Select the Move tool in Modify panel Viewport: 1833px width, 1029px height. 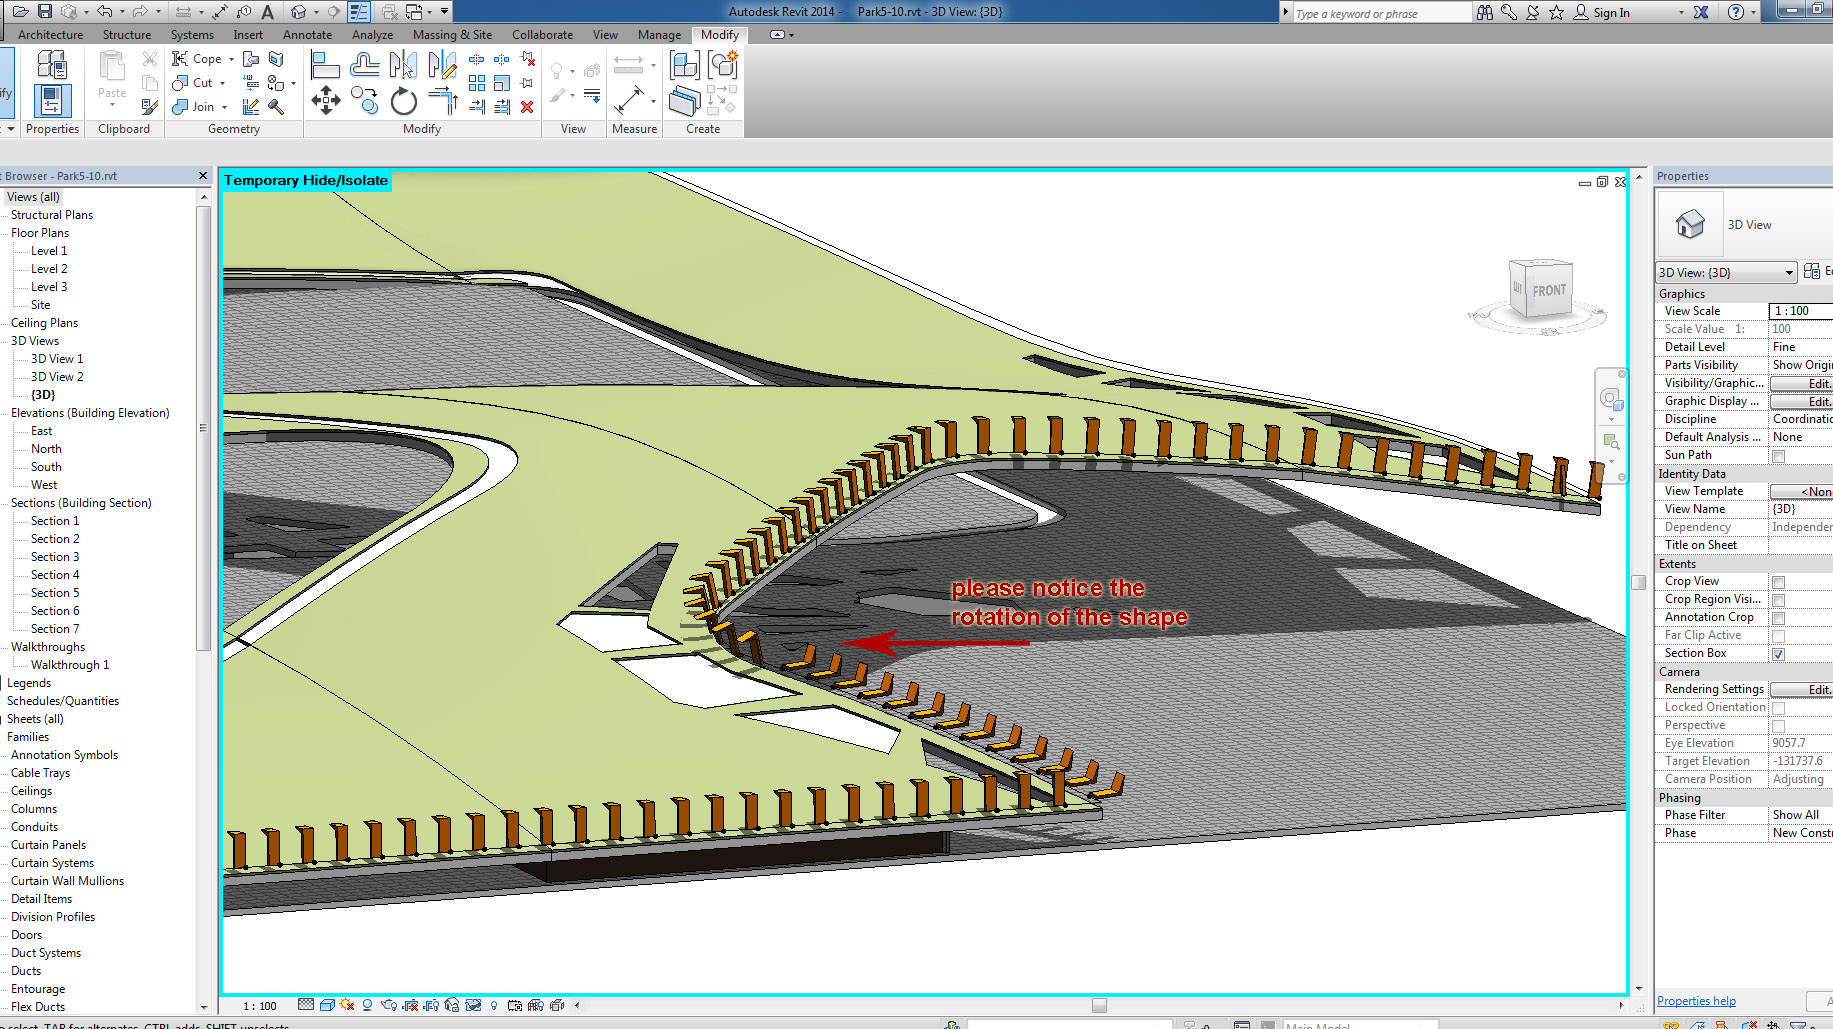pos(326,101)
